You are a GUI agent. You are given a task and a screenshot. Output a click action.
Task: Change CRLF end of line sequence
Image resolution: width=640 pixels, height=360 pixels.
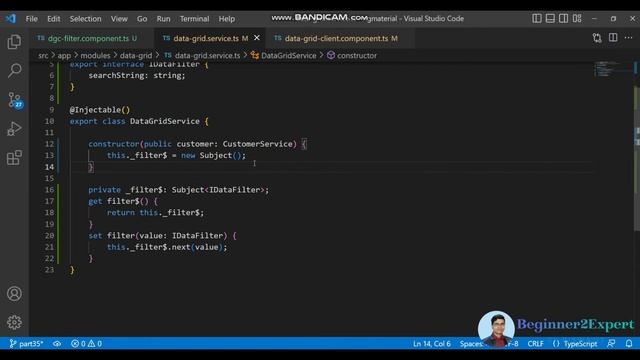[x=535, y=344]
